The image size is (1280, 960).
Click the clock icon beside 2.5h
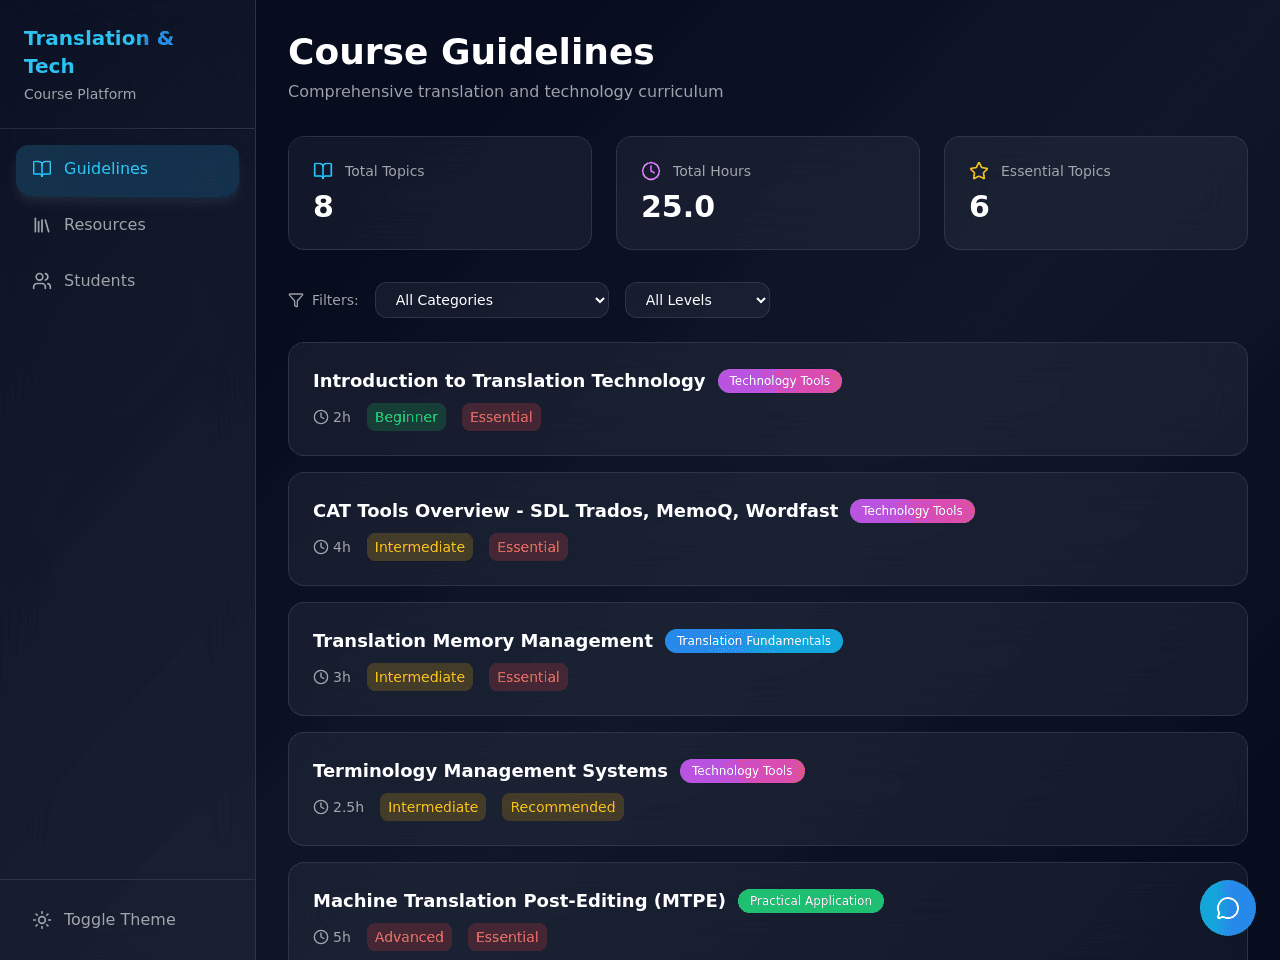(321, 807)
